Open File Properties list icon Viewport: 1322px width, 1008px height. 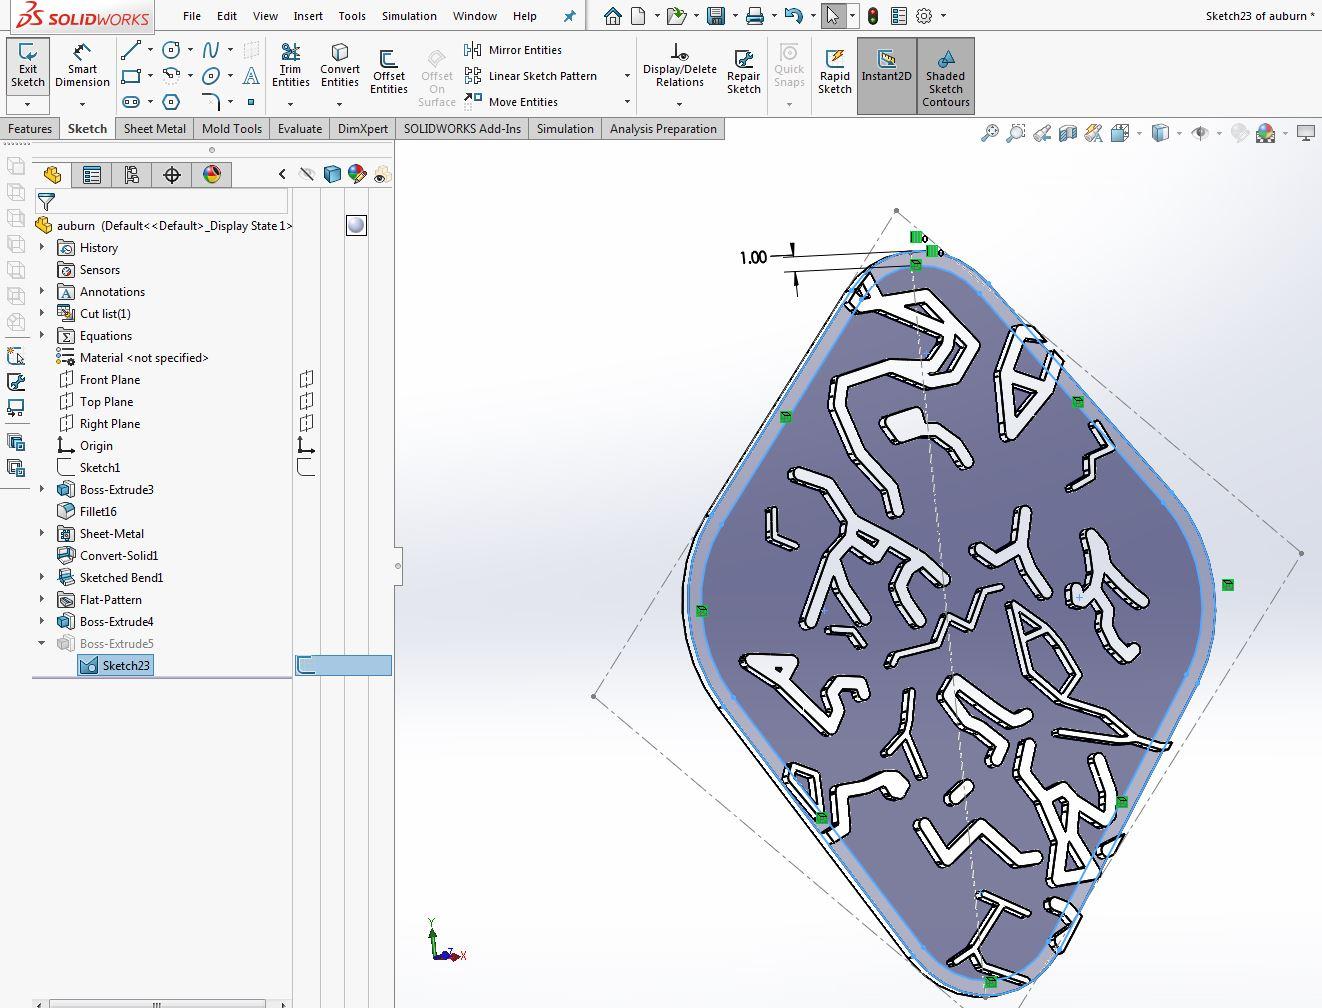[898, 16]
